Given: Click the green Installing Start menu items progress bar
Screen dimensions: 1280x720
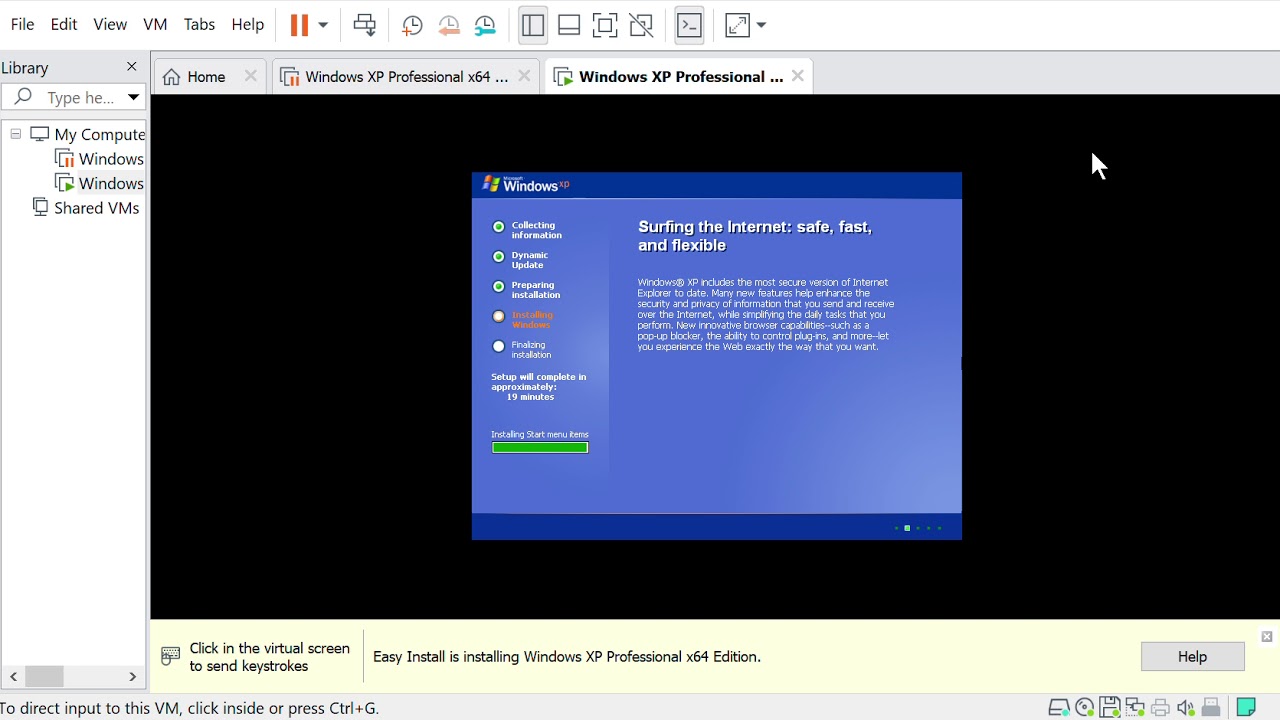Looking at the screenshot, I should coord(540,447).
